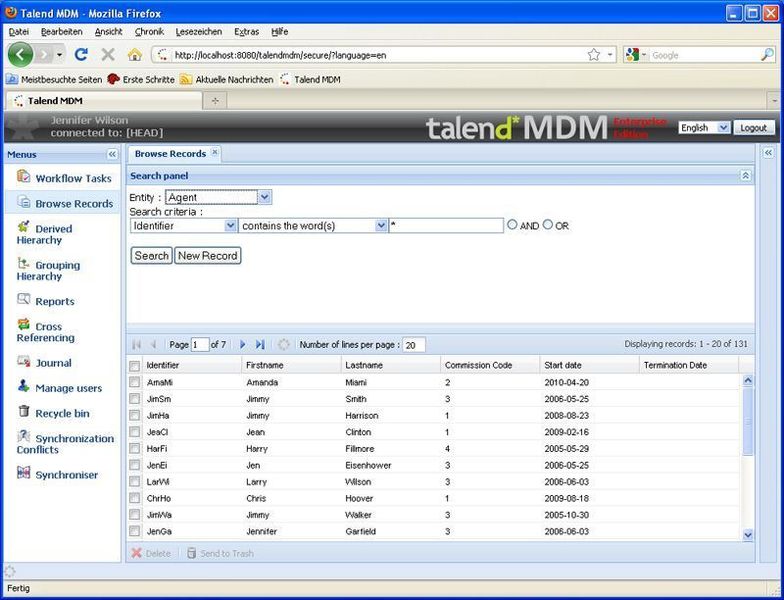Open Synchronization Conflicts icon
784x600 pixels.
tap(24, 436)
